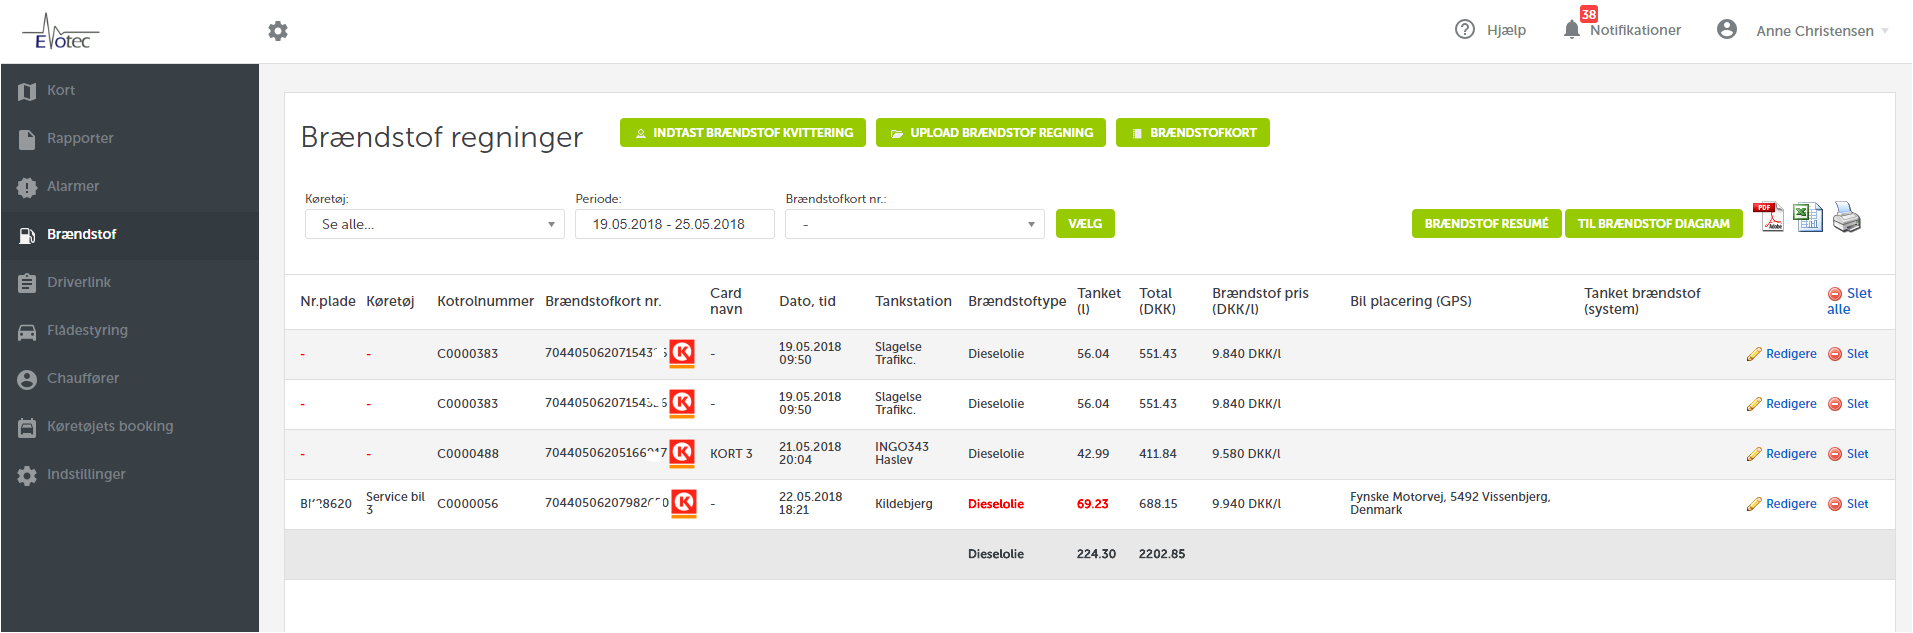Open Driverlink in the sidebar

pos(130,282)
